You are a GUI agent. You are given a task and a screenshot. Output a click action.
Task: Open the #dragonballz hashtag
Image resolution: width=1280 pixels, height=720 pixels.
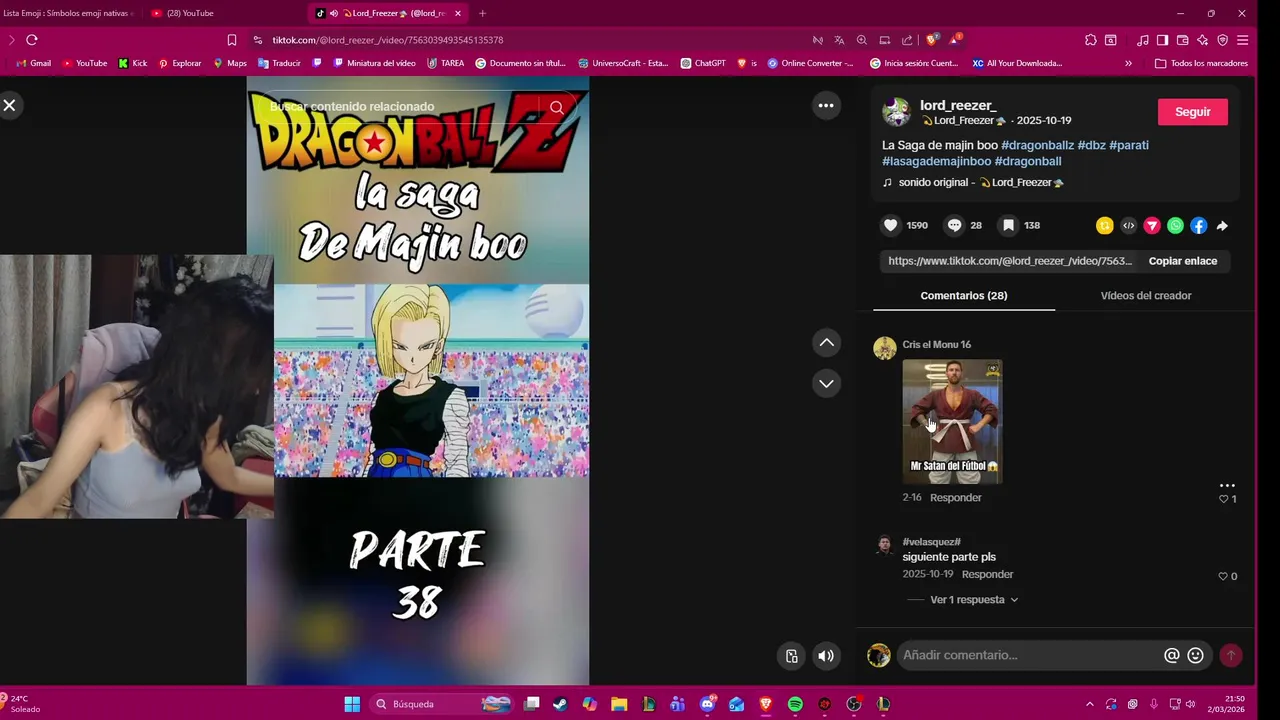click(1037, 145)
